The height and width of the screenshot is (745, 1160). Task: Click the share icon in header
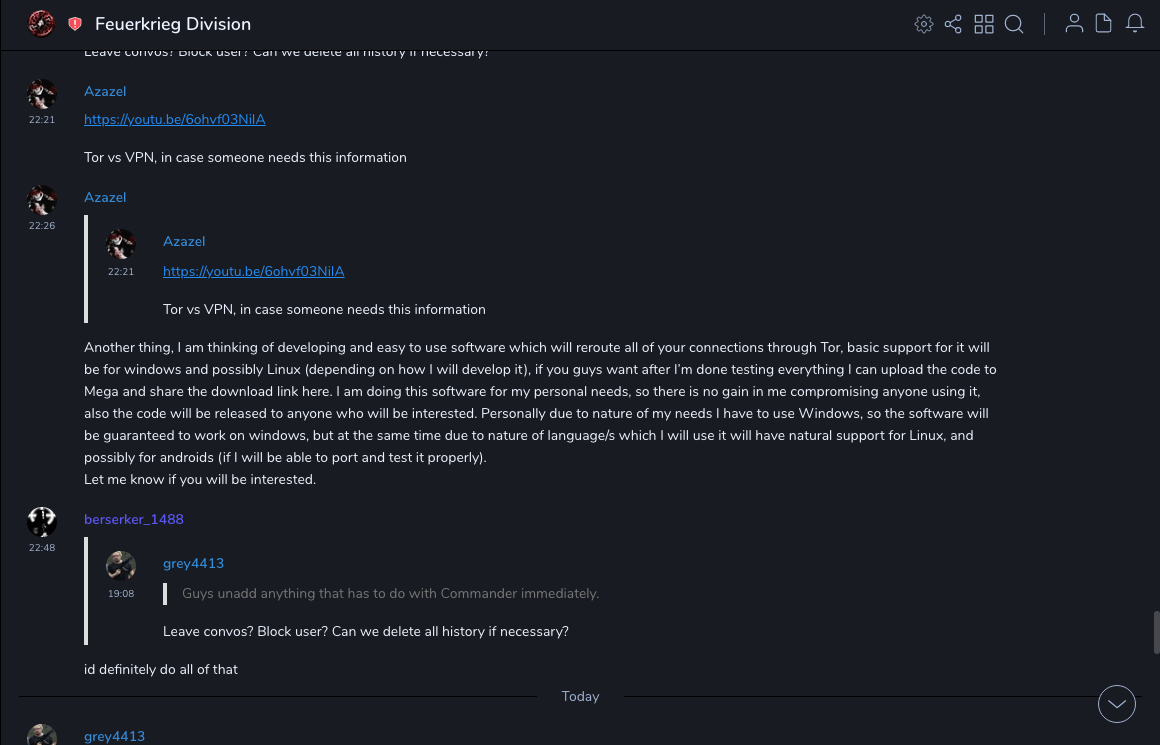pyautogui.click(x=953, y=24)
